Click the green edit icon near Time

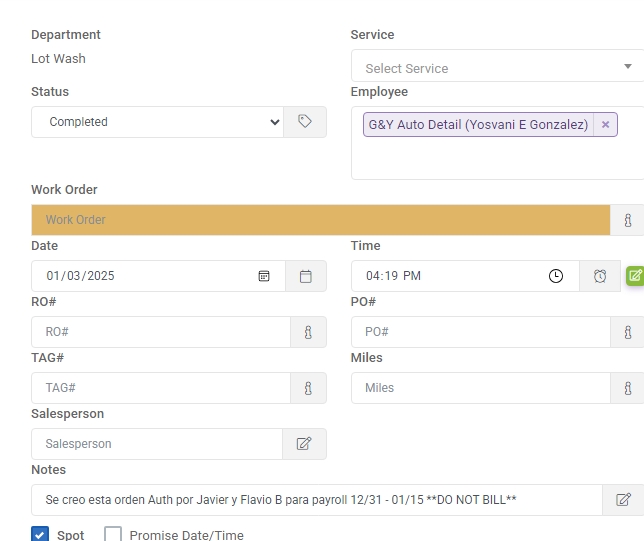pos(635,275)
